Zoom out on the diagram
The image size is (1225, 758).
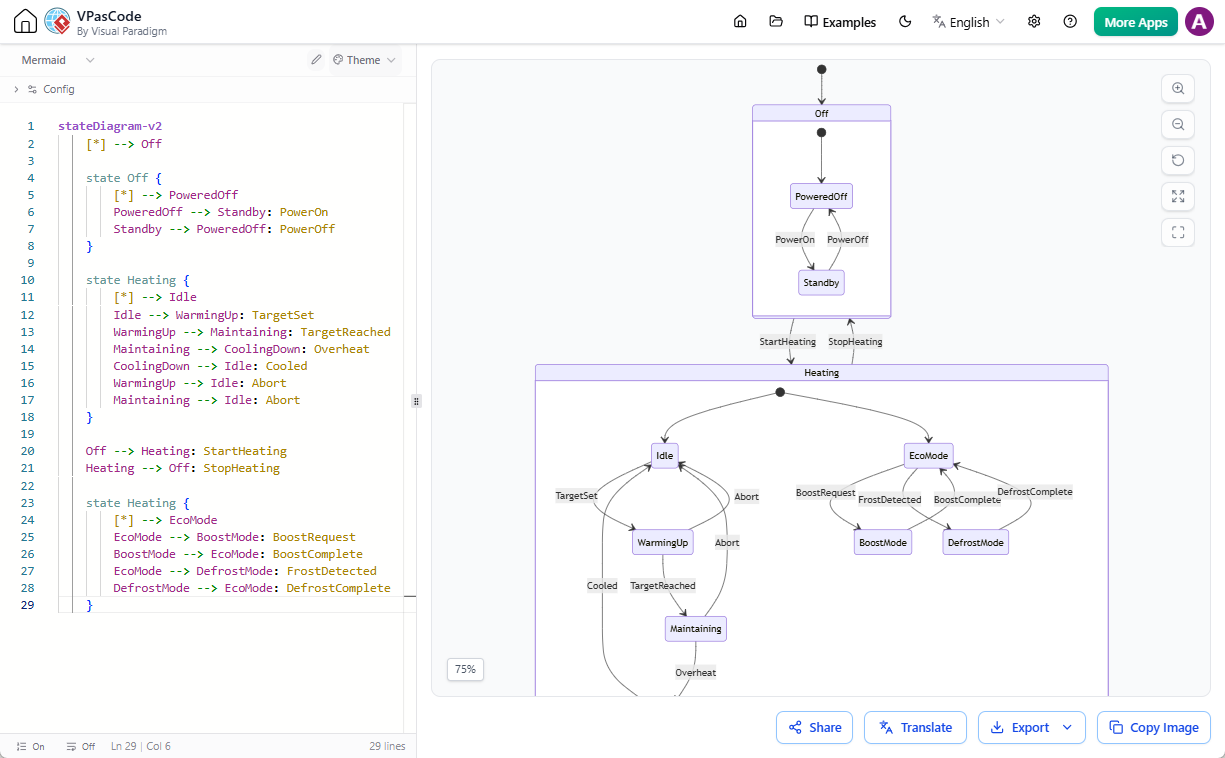[x=1178, y=124]
